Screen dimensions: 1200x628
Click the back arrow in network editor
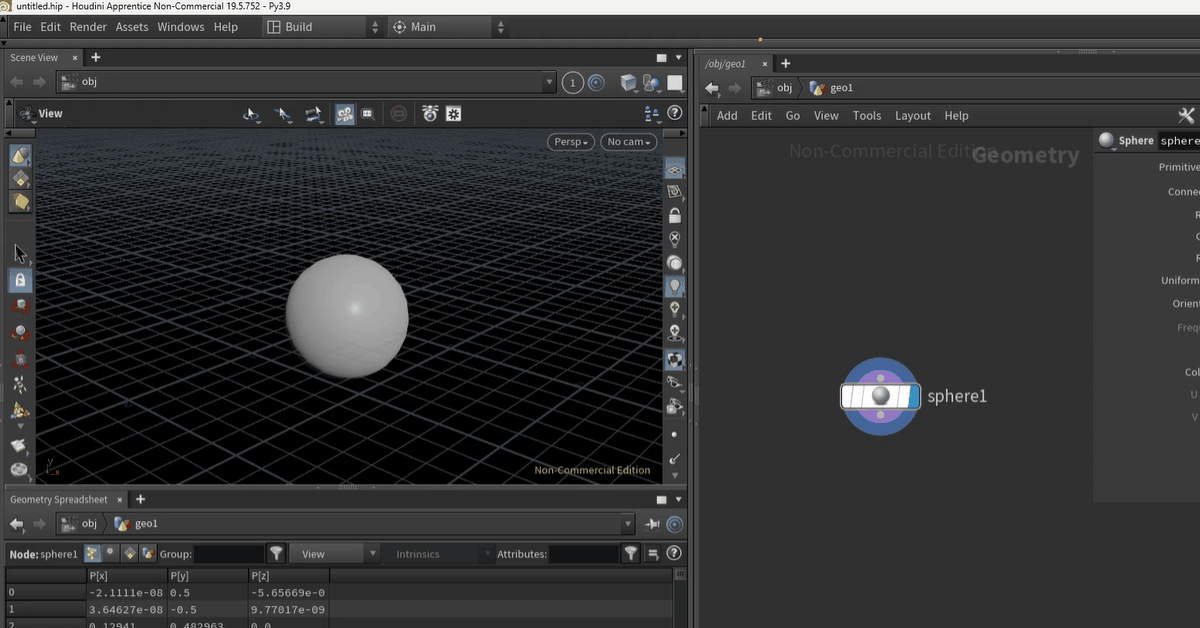pos(712,88)
